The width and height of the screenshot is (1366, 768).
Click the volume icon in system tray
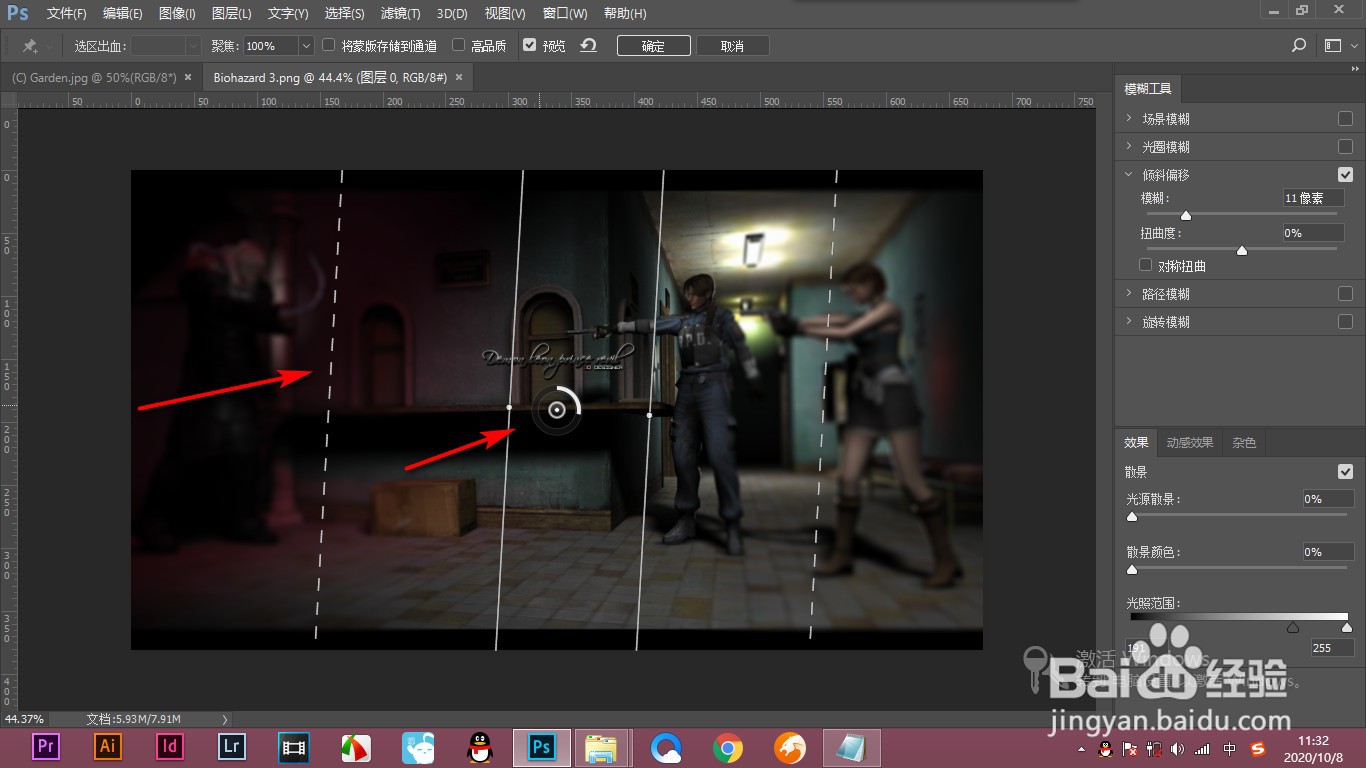(1178, 748)
